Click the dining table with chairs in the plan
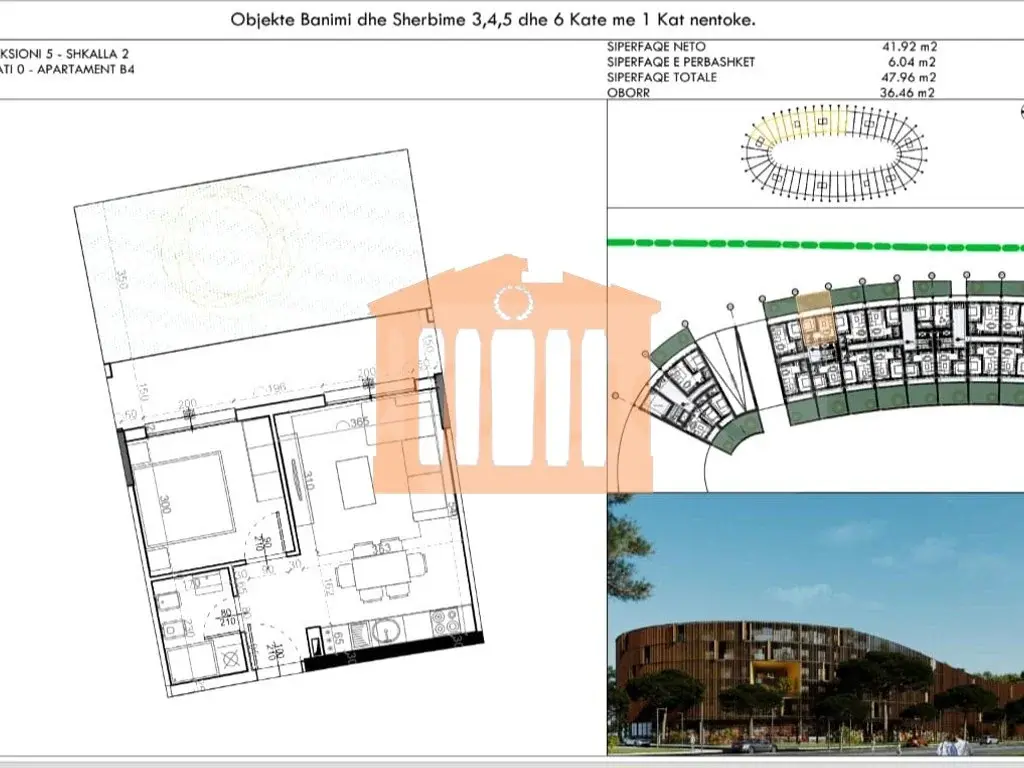 [x=382, y=568]
